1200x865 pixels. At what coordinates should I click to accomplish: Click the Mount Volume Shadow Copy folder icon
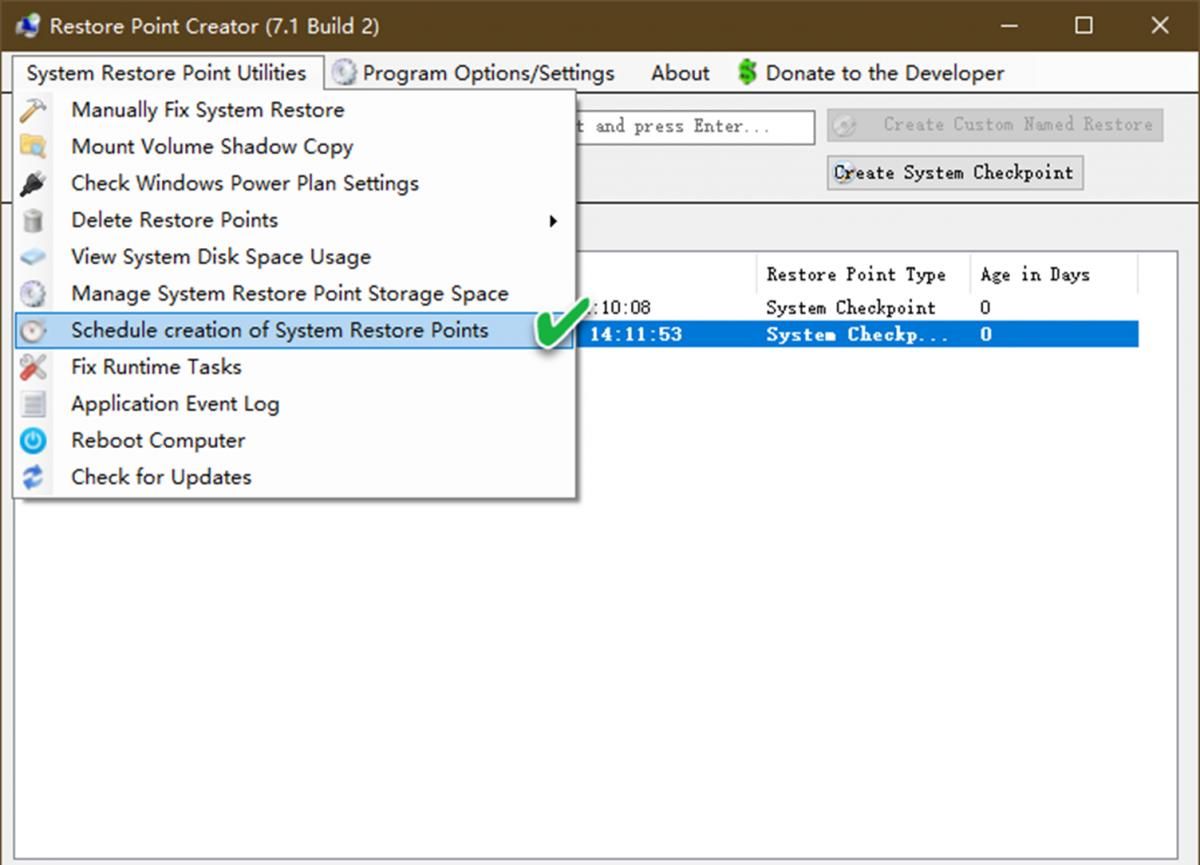pyautogui.click(x=33, y=147)
